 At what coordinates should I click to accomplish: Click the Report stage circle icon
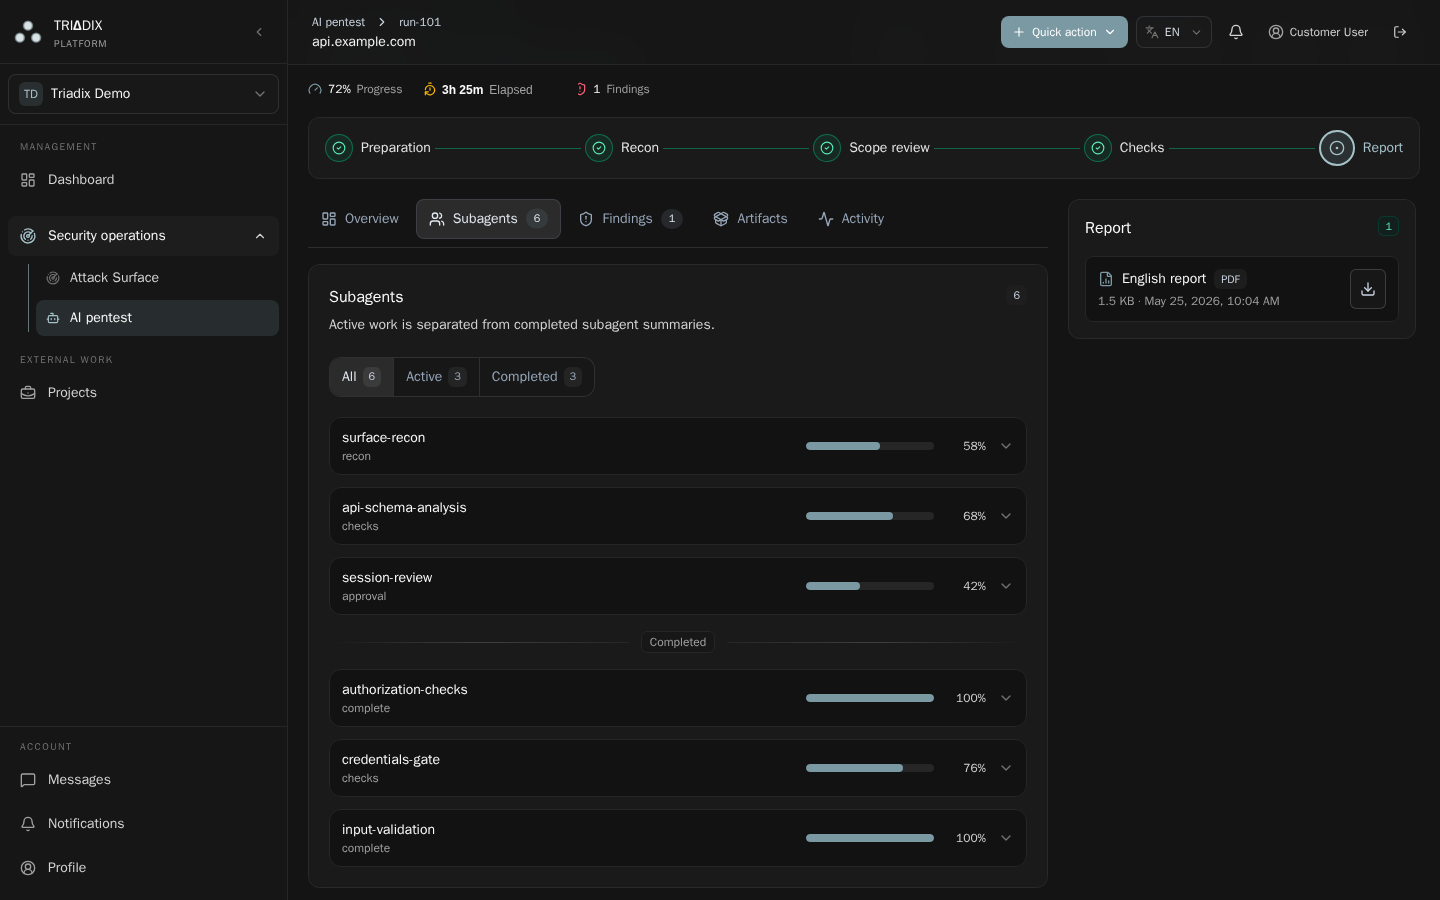(1337, 148)
